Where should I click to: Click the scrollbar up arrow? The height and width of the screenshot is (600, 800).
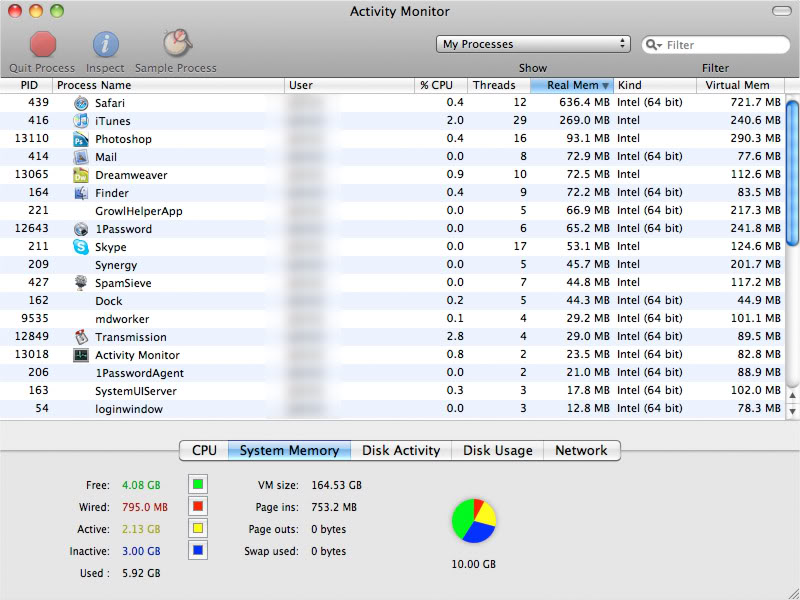pos(792,395)
